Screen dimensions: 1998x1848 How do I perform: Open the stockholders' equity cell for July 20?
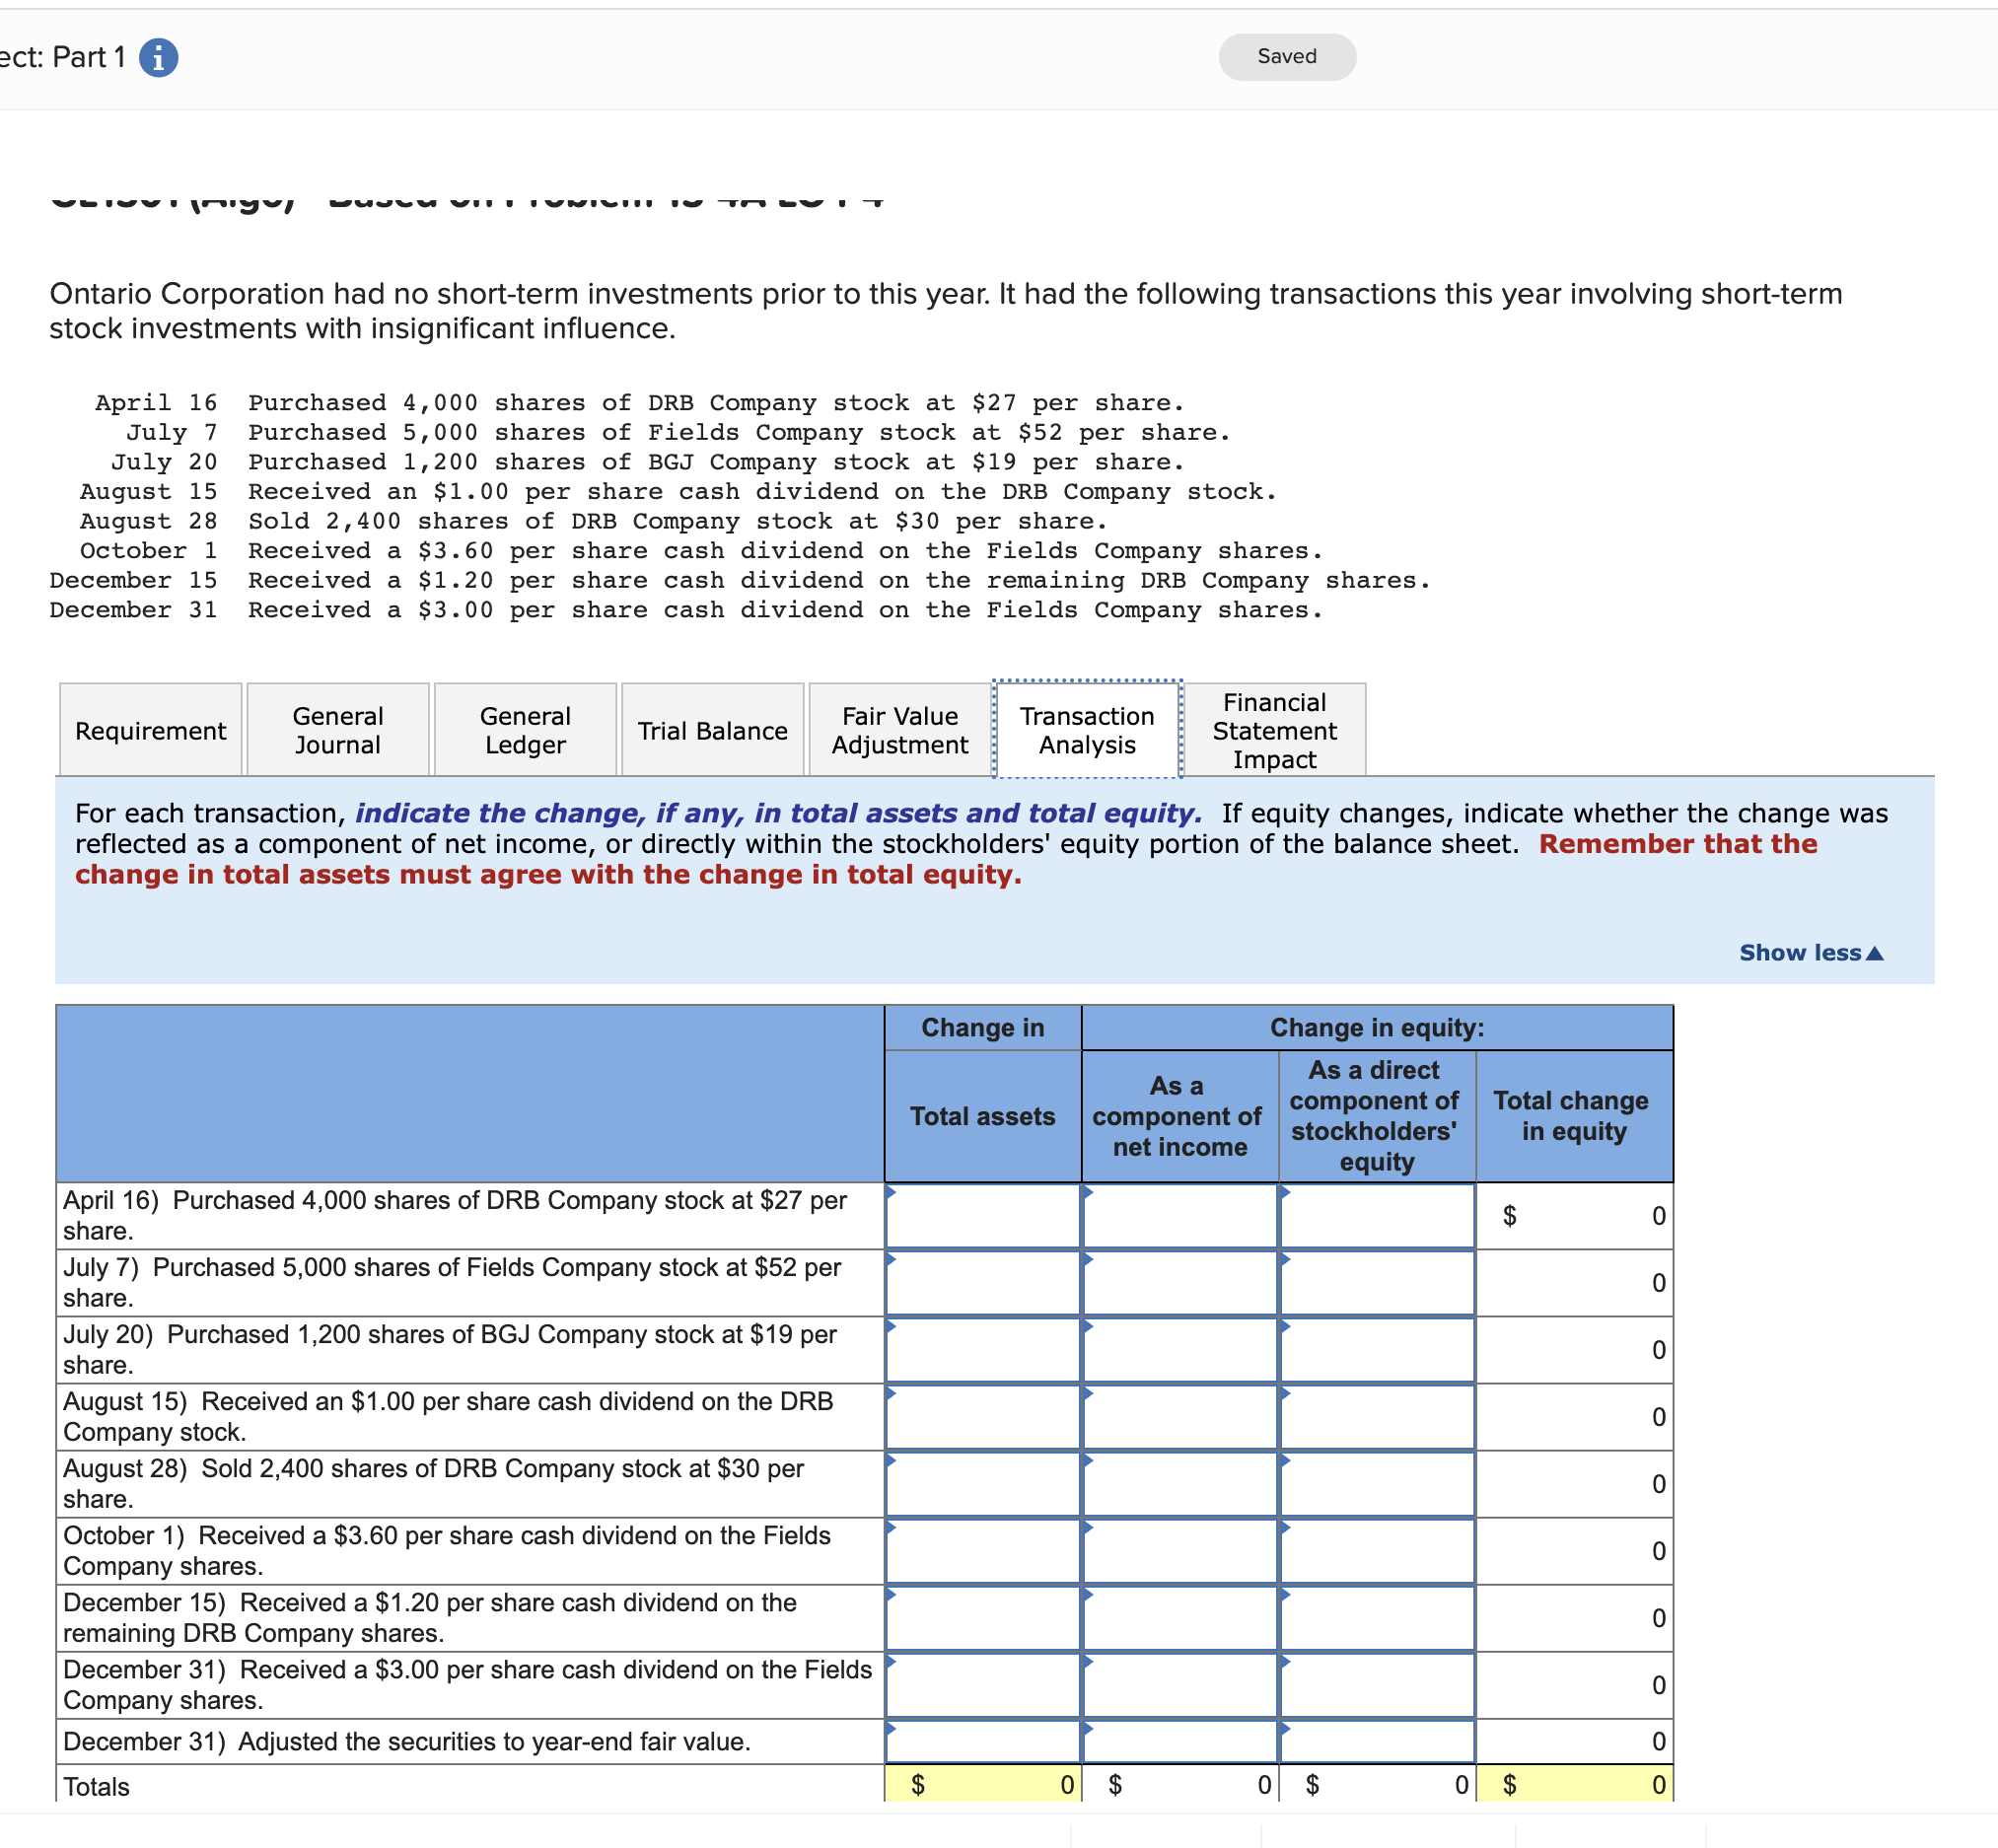point(1376,1350)
